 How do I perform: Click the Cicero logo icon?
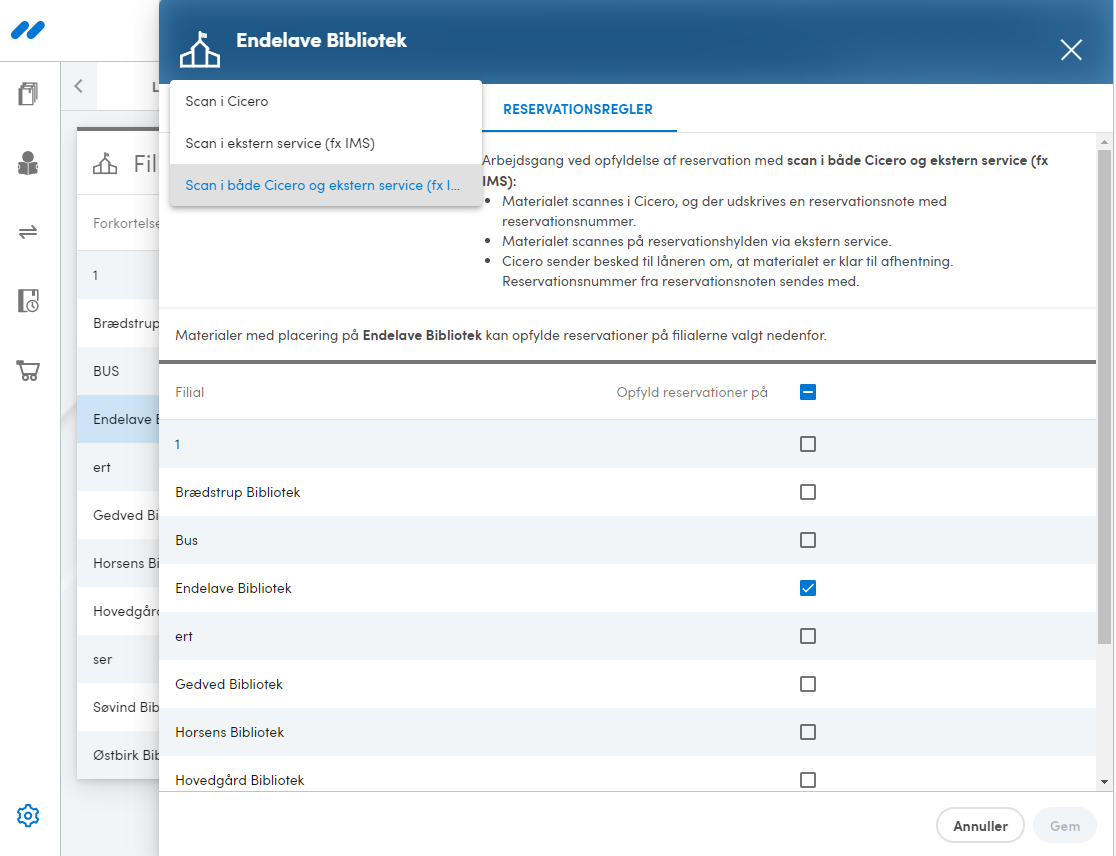pyautogui.click(x=28, y=30)
